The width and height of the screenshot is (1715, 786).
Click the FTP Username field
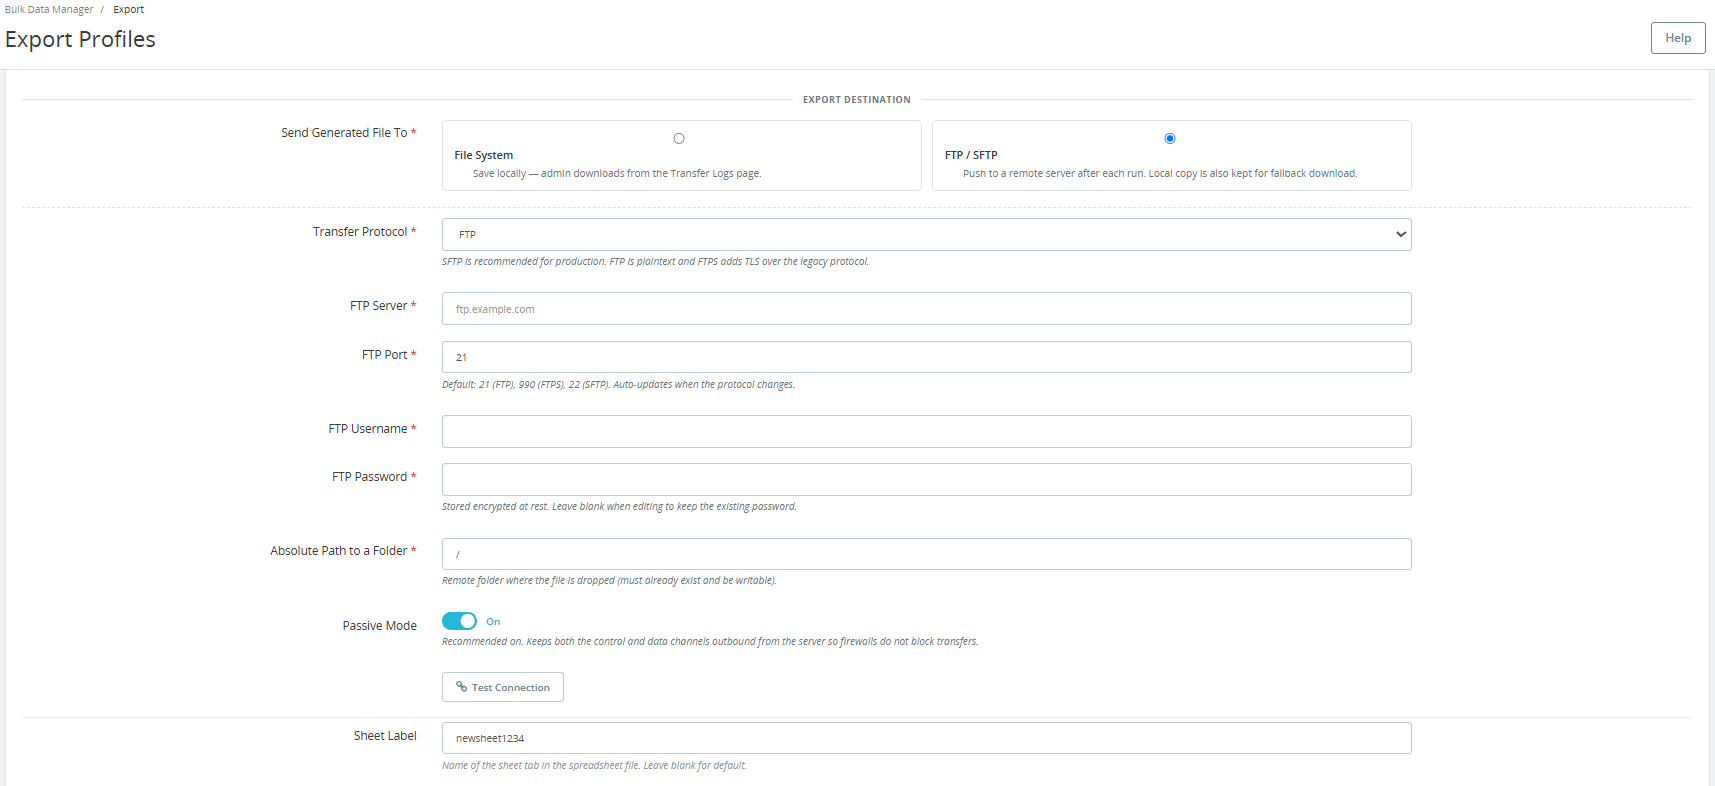pos(926,431)
